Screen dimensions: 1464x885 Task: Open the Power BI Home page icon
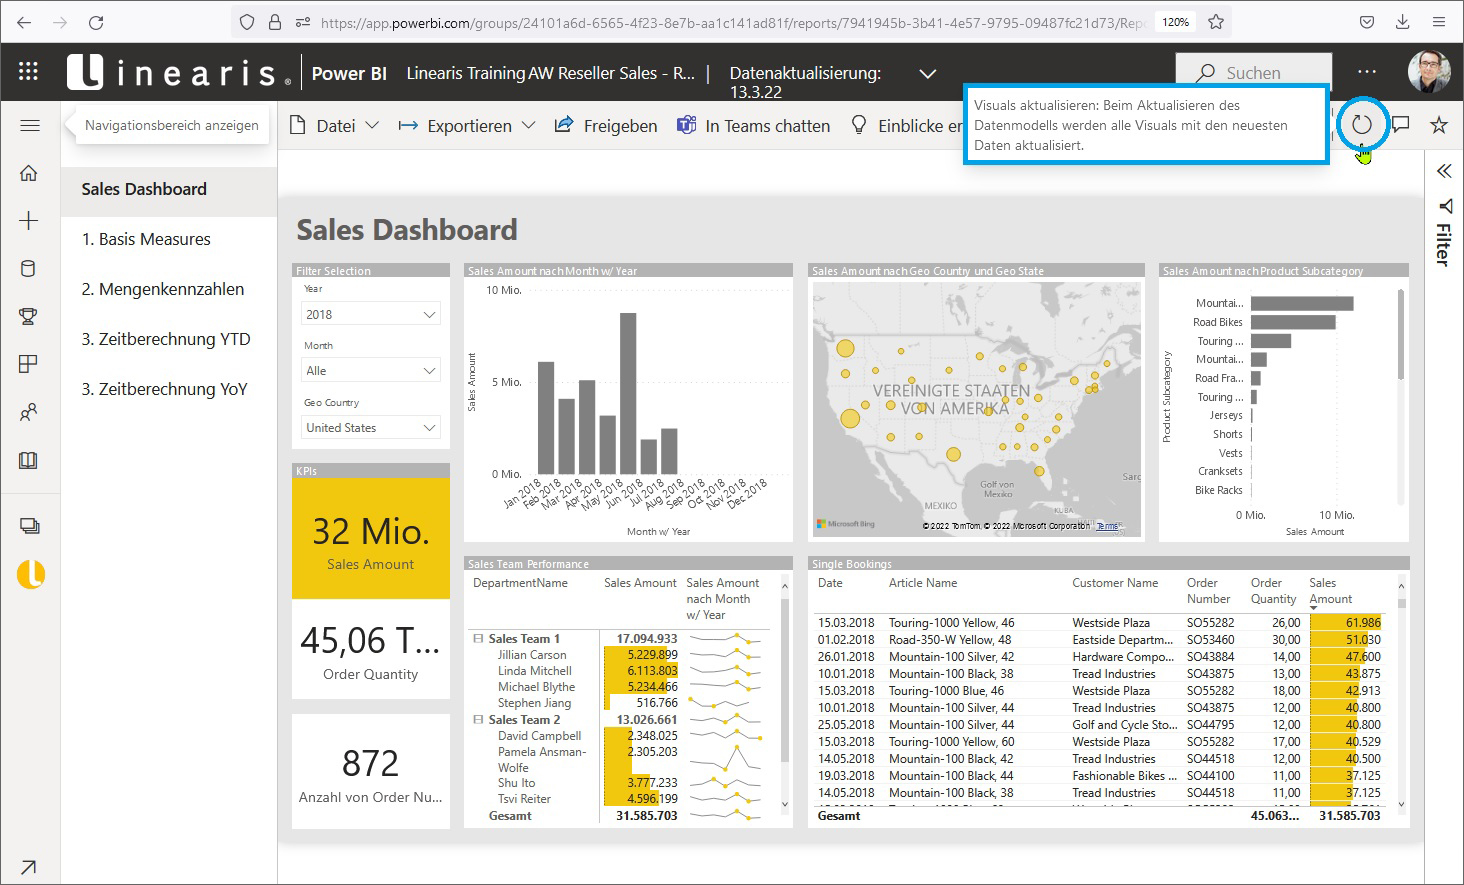point(29,172)
